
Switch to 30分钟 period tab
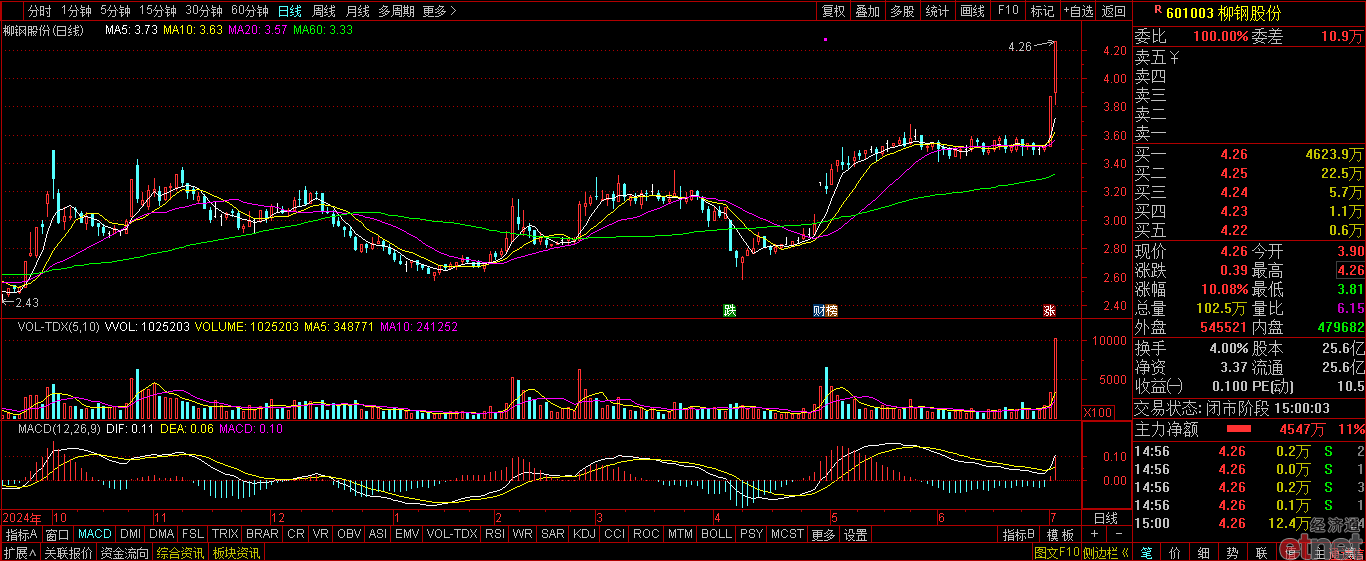[204, 11]
